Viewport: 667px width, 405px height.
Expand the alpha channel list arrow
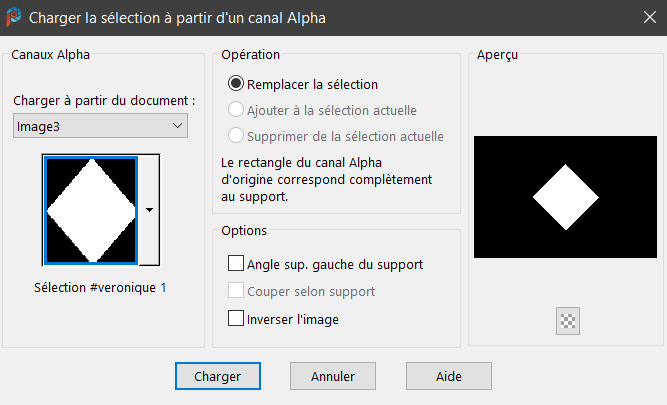point(149,210)
